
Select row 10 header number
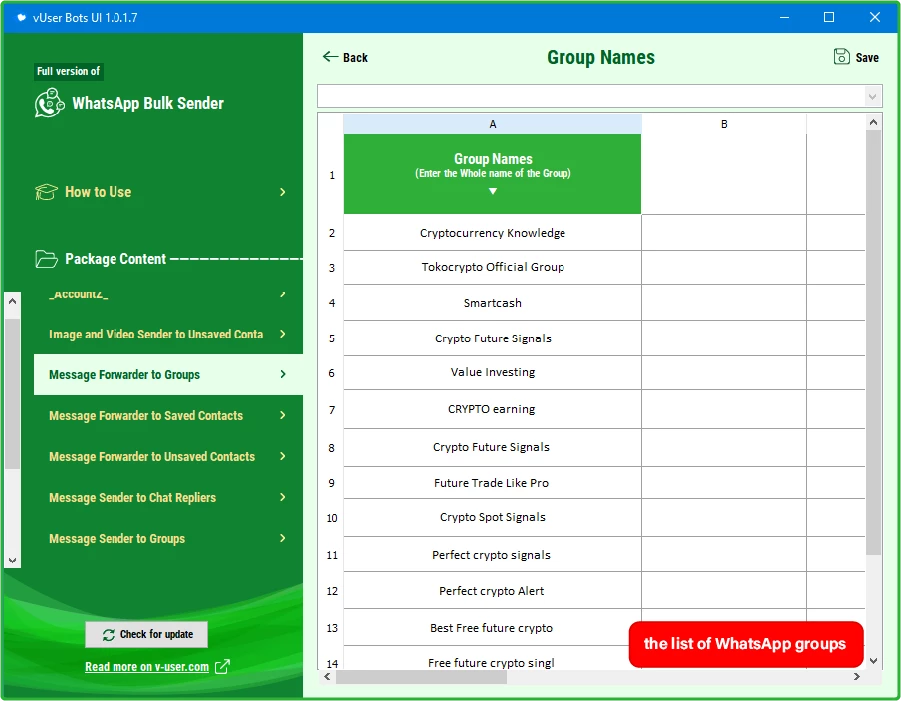[x=332, y=518]
